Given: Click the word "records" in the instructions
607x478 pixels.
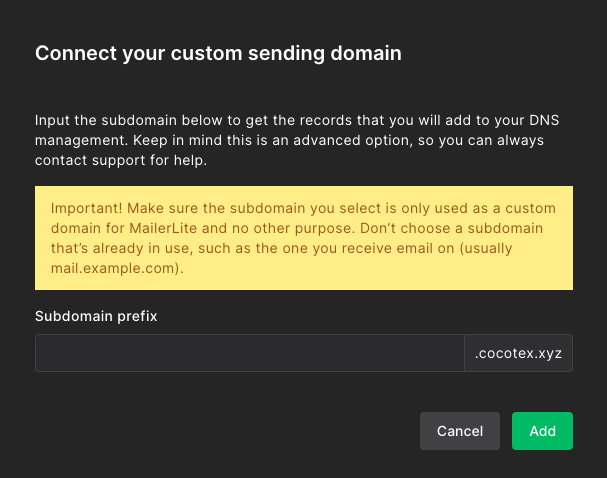Looking at the screenshot, I should [x=339, y=118].
